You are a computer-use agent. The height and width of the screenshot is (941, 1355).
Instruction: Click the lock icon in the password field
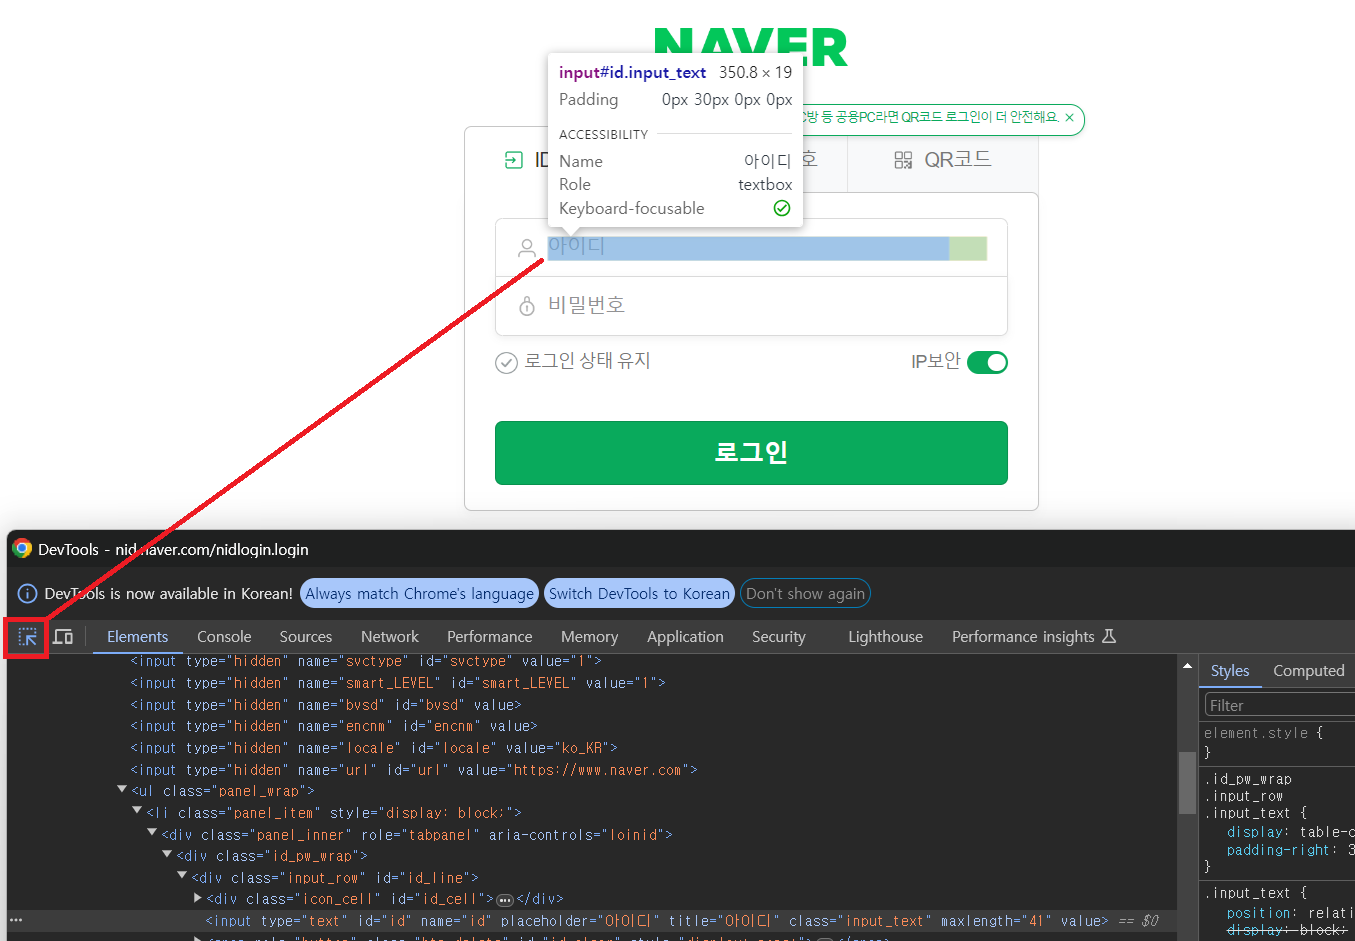click(x=527, y=306)
